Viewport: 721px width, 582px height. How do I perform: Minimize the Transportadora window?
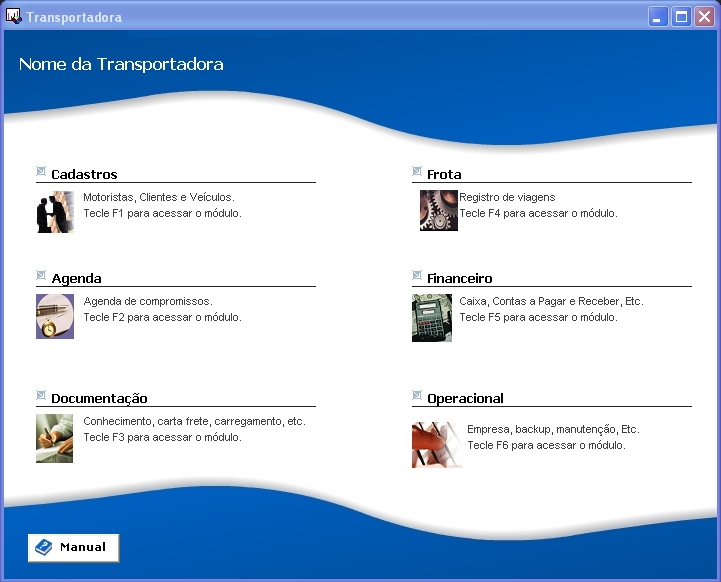[657, 17]
